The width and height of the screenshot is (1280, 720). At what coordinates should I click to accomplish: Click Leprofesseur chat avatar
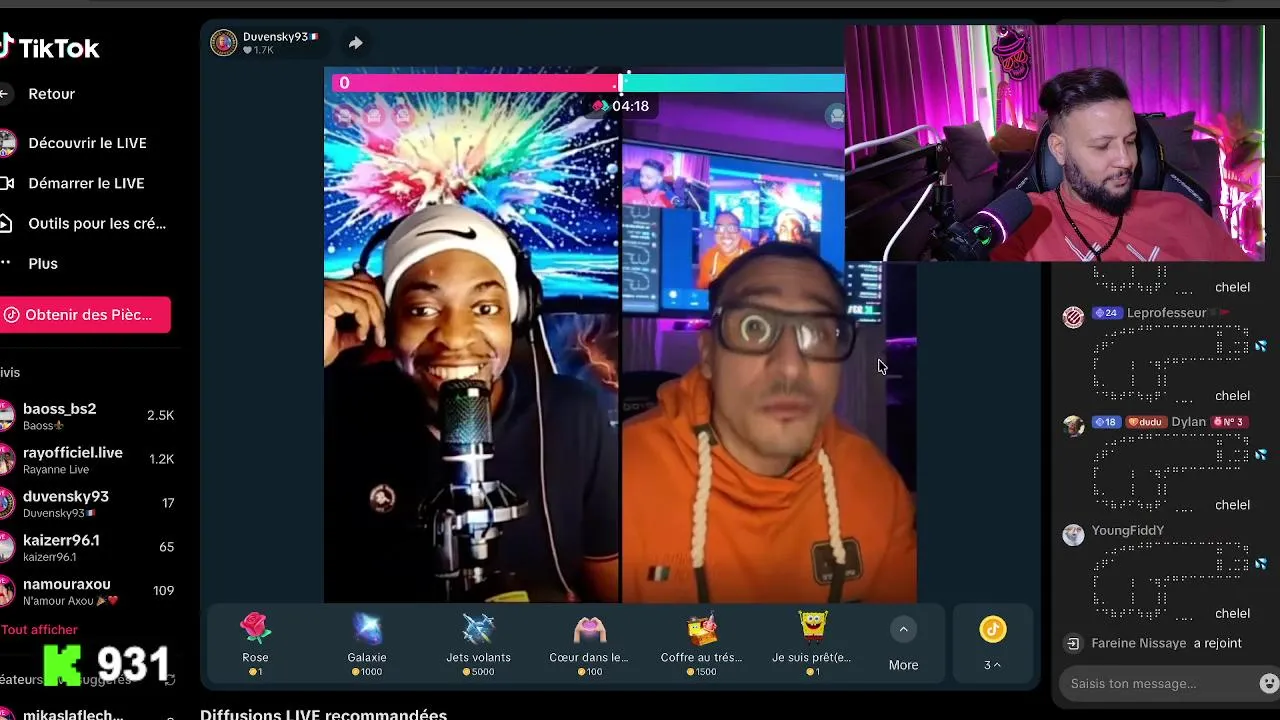click(1073, 317)
